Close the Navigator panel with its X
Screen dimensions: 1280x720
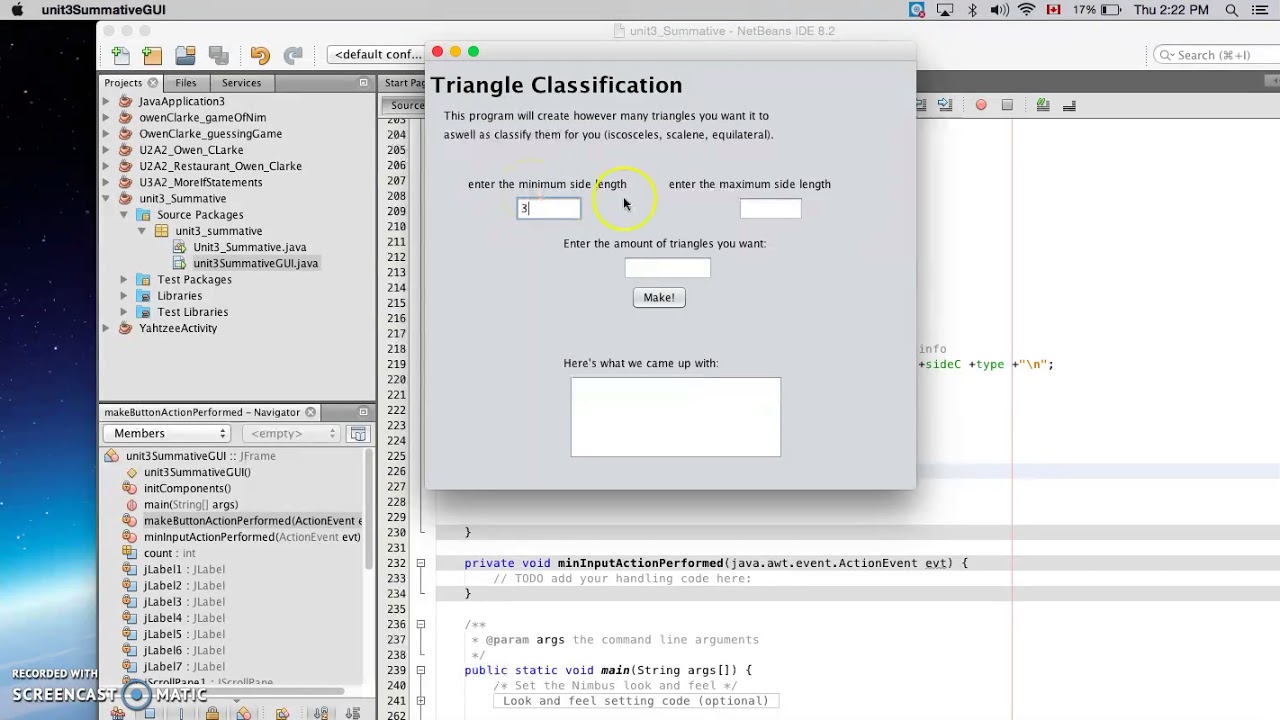(x=310, y=412)
